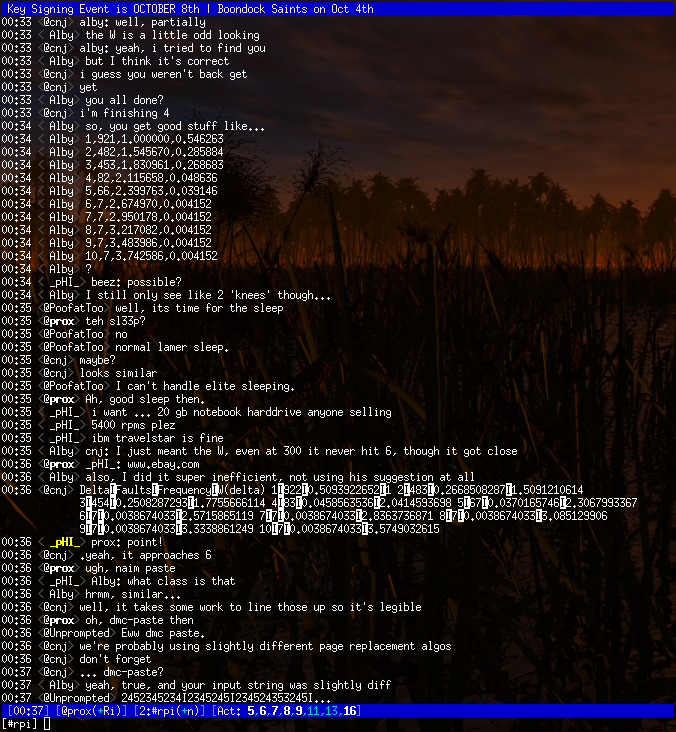
Task: Click data line '3,453,1.830961,0.268683'
Action: (x=154, y=165)
